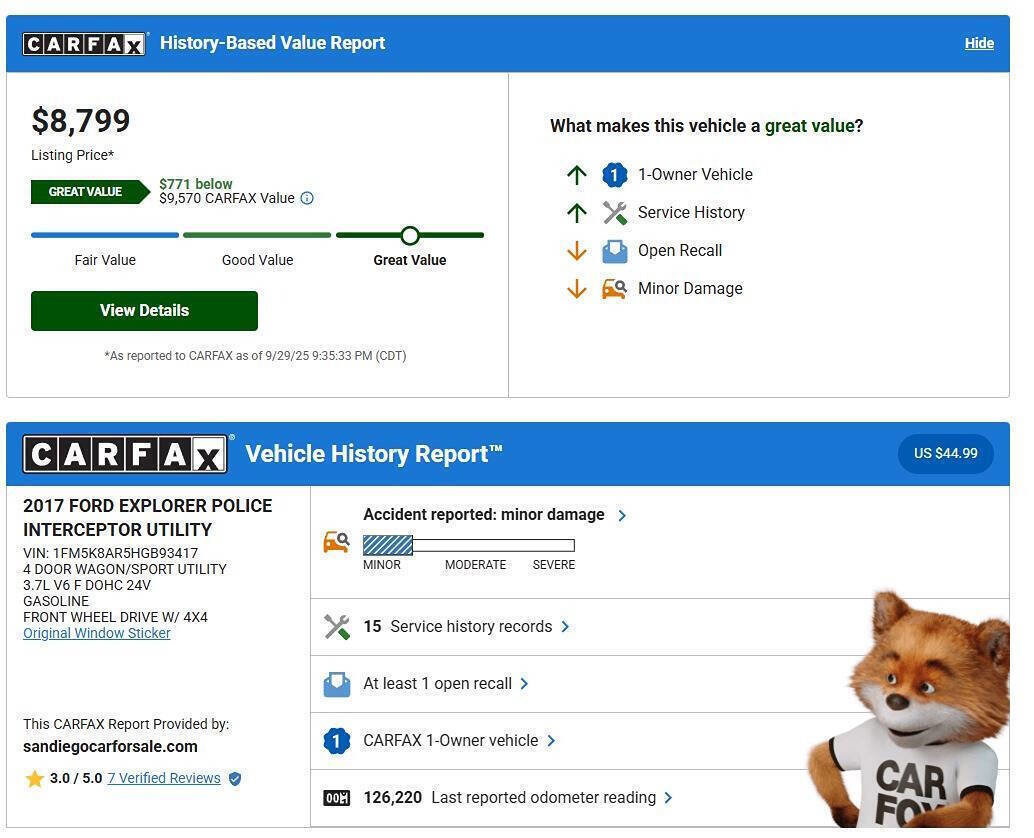This screenshot has width=1034, height=838.
Task: Hide the History-Based Value Report
Action: (x=978, y=43)
